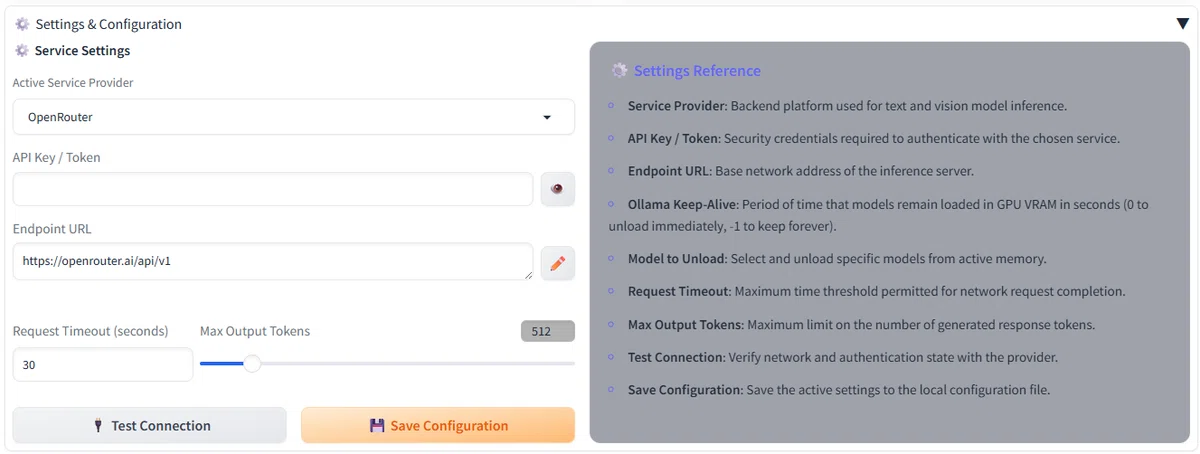Select the Request Timeout seconds field
This screenshot has height=454, width=1200.
tap(103, 365)
